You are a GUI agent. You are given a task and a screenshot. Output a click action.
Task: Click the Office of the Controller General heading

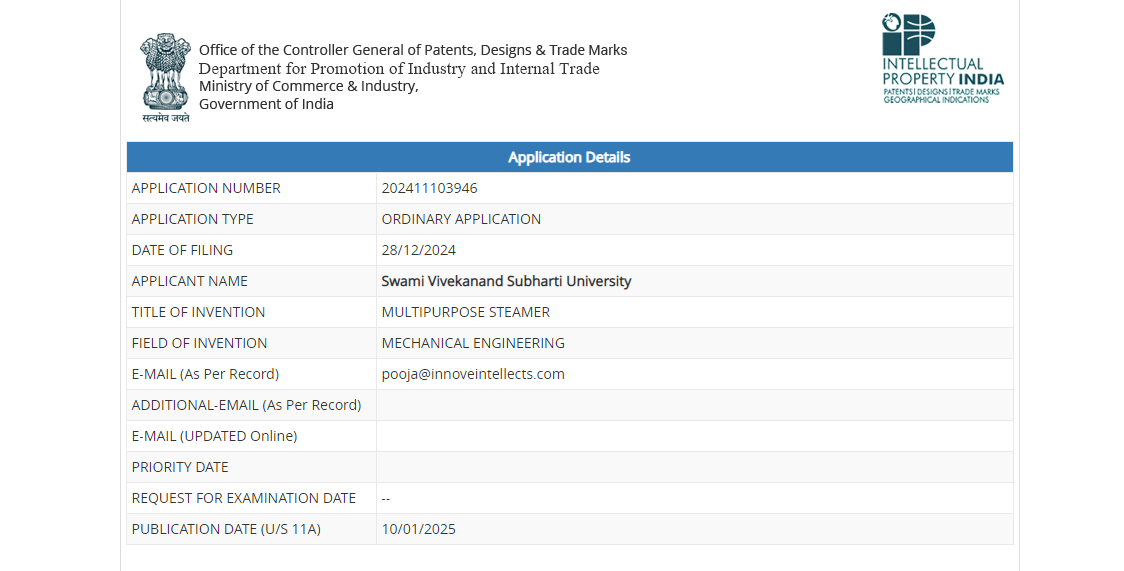pos(413,50)
